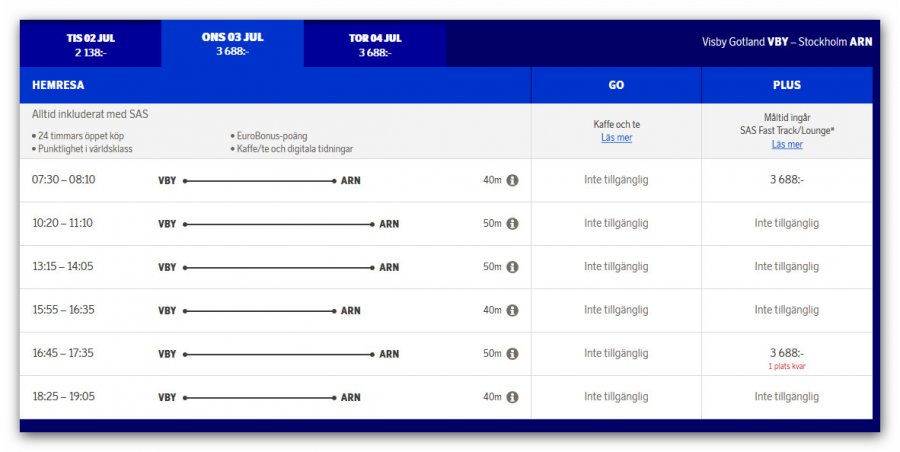Click info icon for 16:45 – 17:35 flight
Screen dimensions: 900x452
[x=512, y=354]
